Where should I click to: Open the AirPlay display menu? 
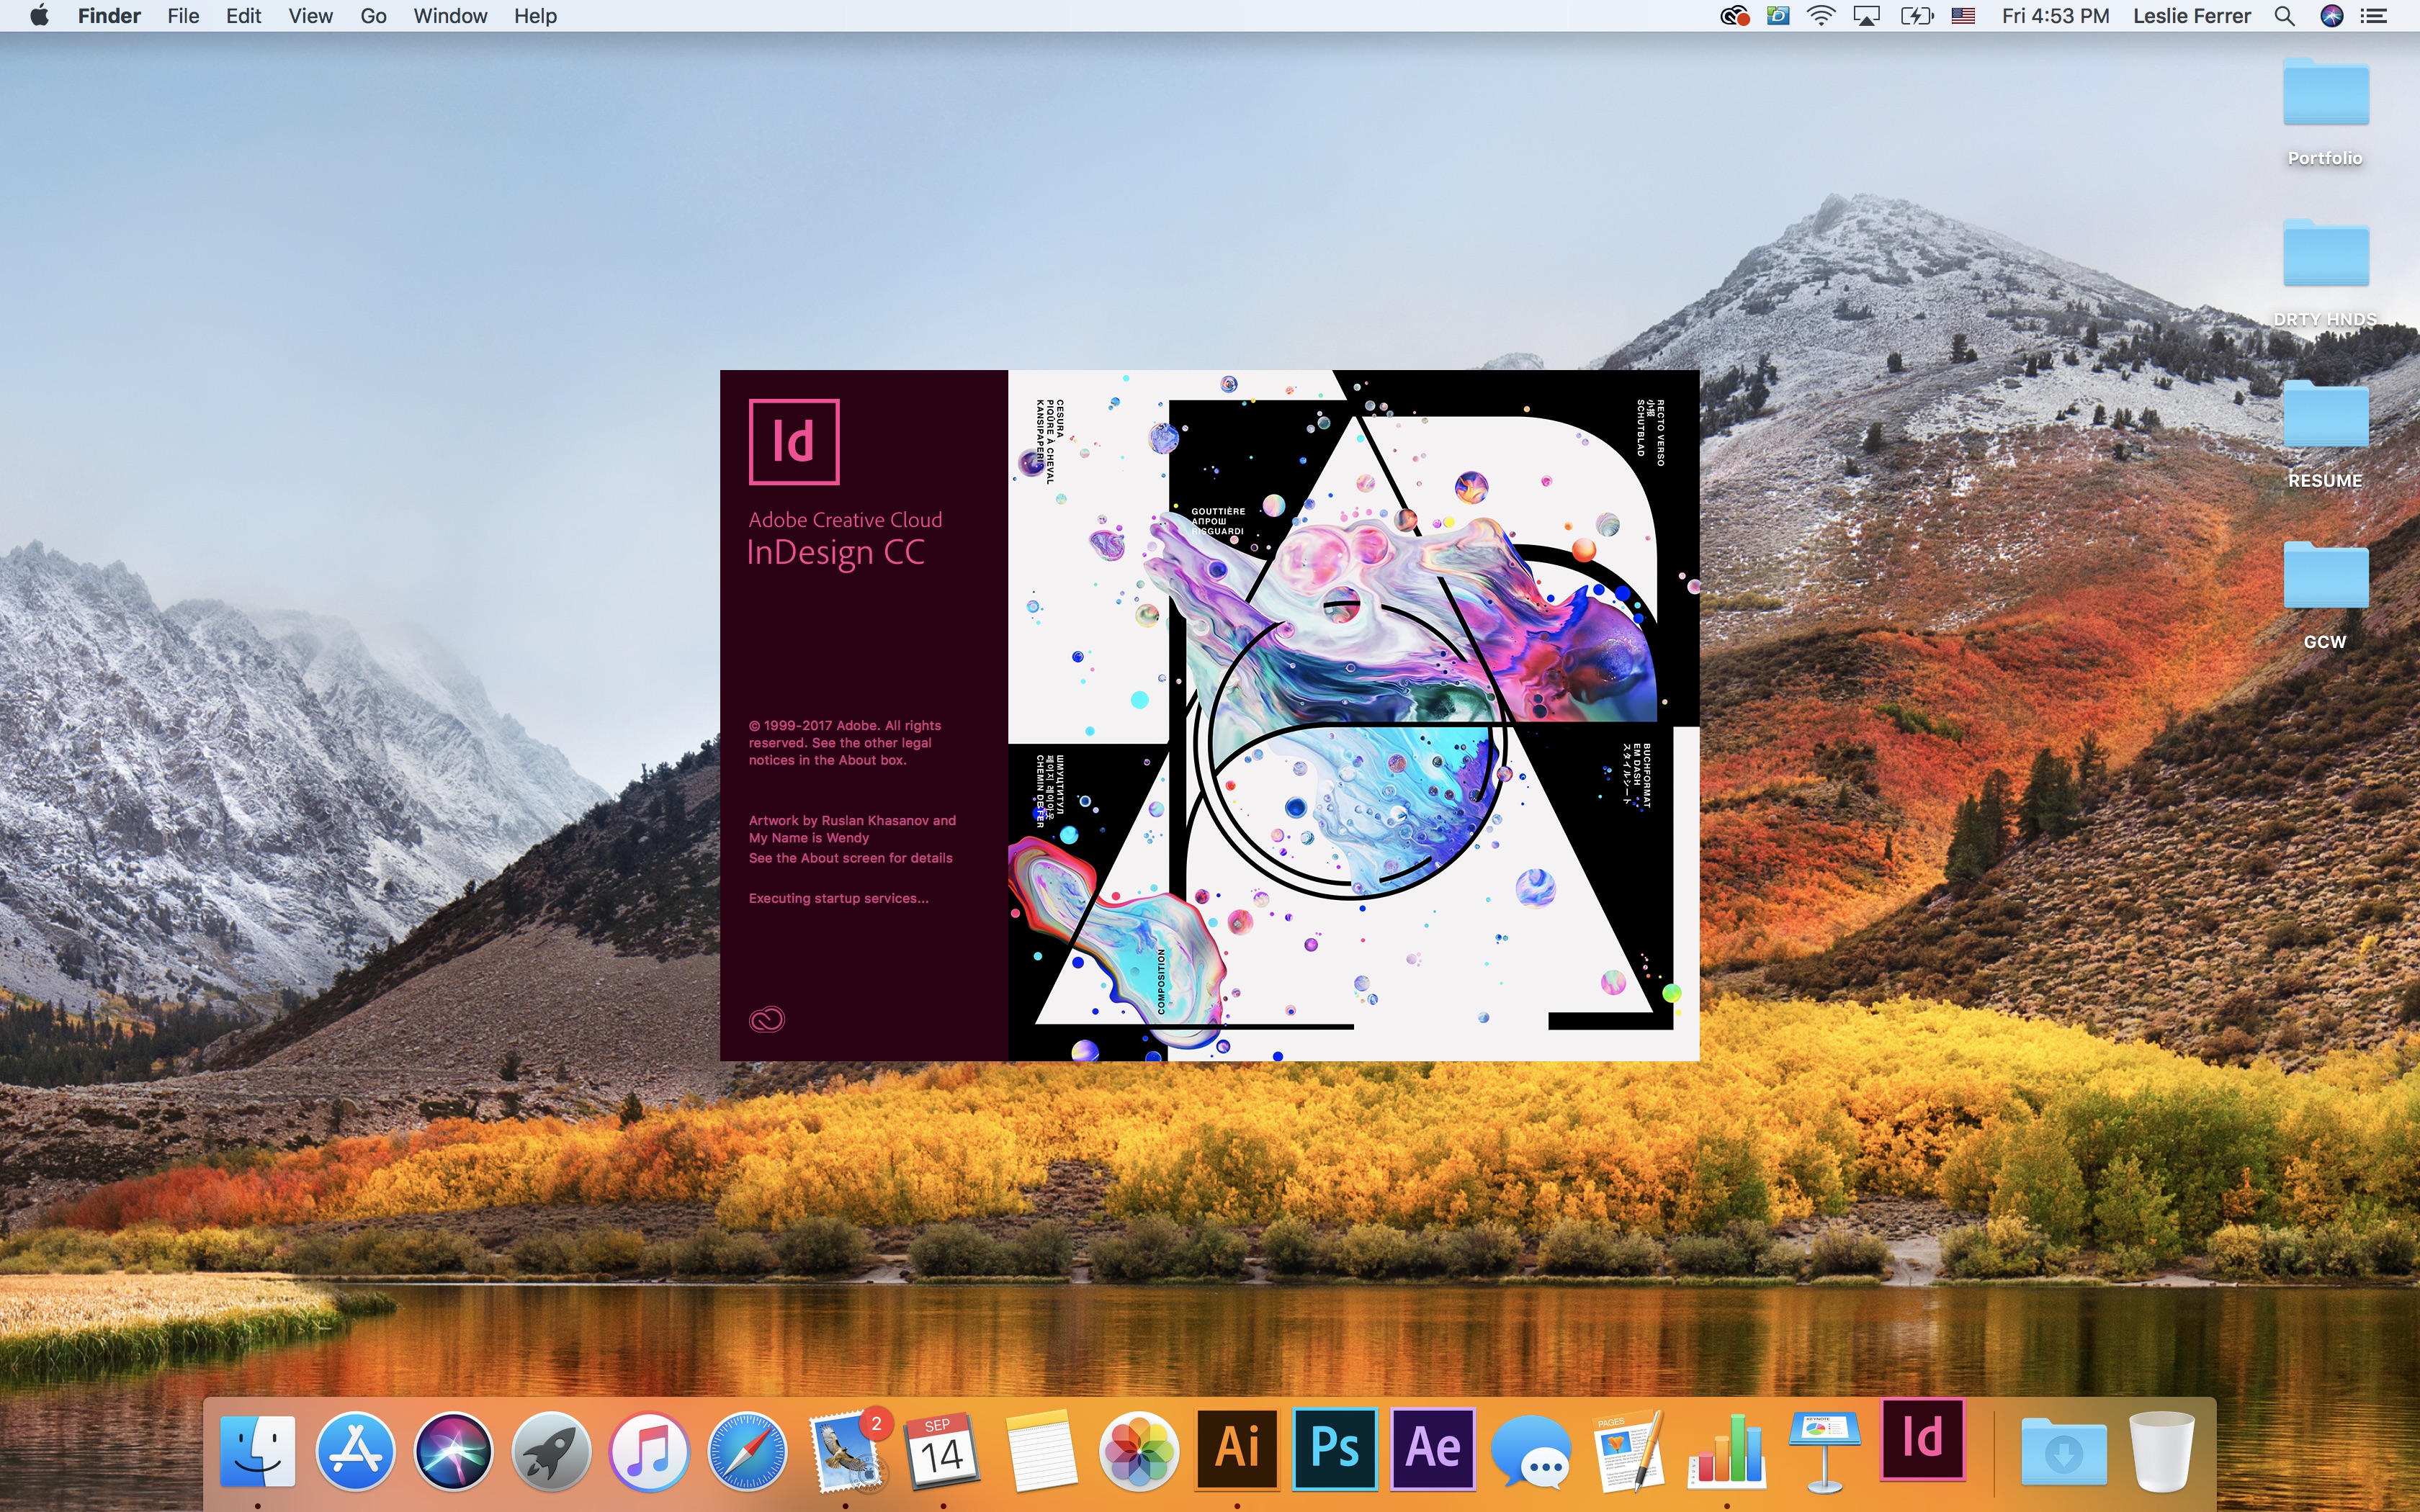(1866, 16)
